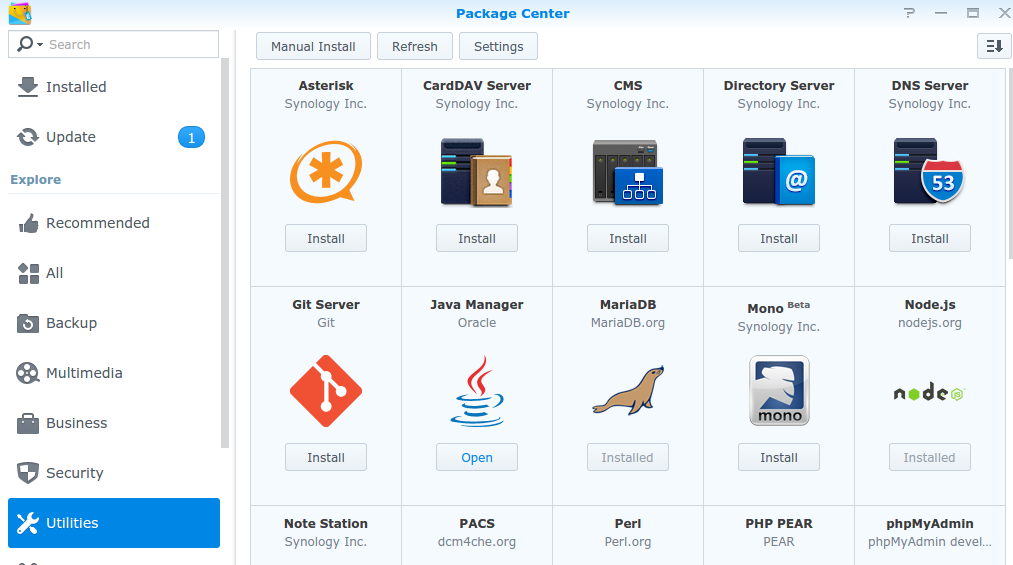Screen dimensions: 1013x565
Task: Click the Node.js Installed button
Action: [x=930, y=457]
